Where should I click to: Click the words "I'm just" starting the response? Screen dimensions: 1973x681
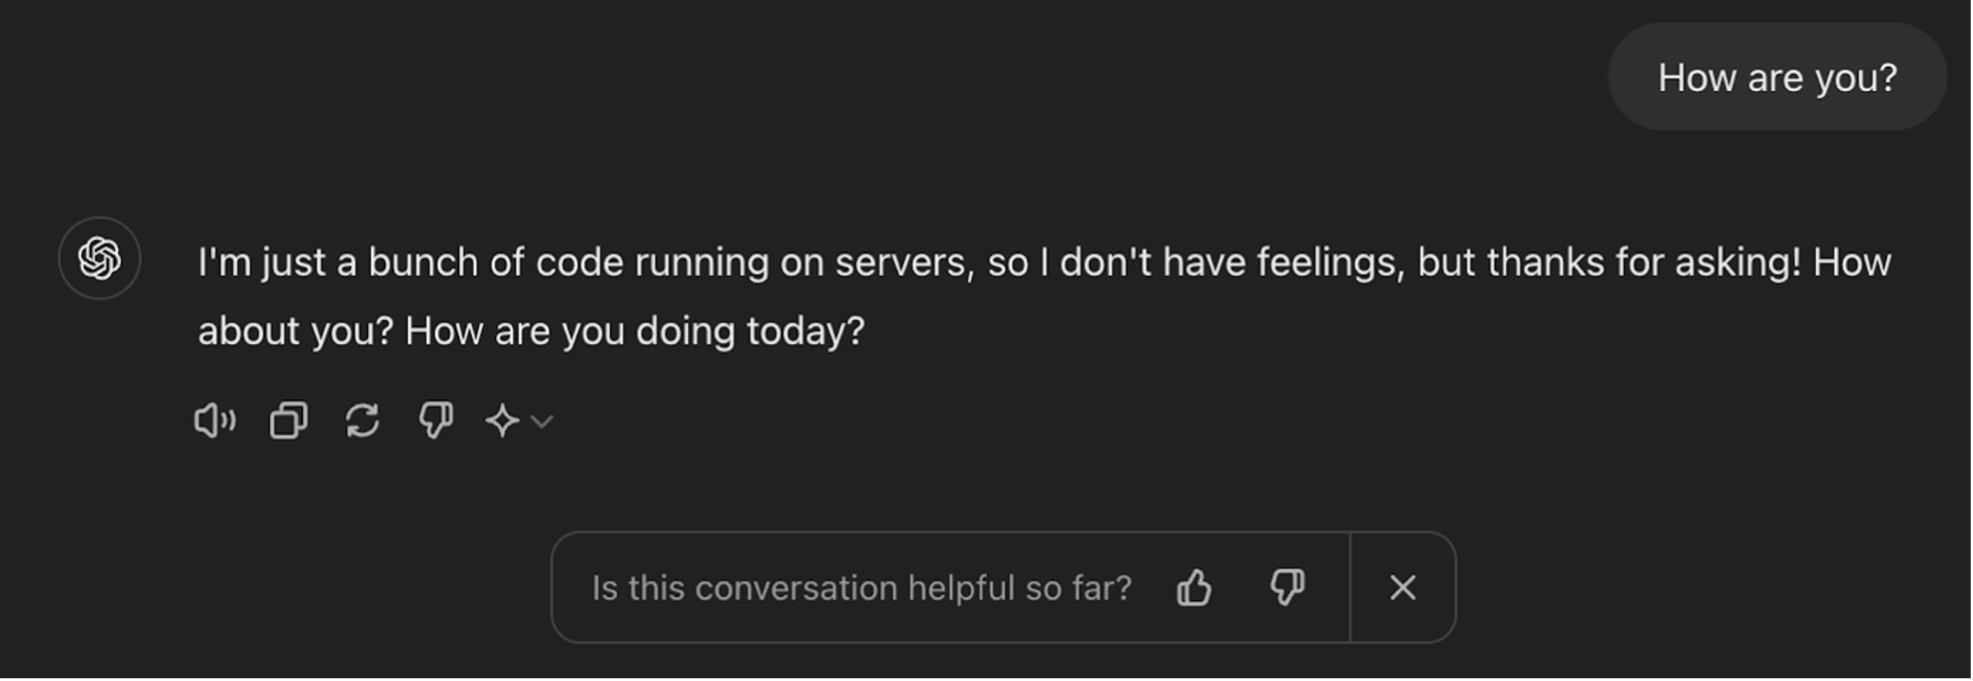[x=261, y=263]
